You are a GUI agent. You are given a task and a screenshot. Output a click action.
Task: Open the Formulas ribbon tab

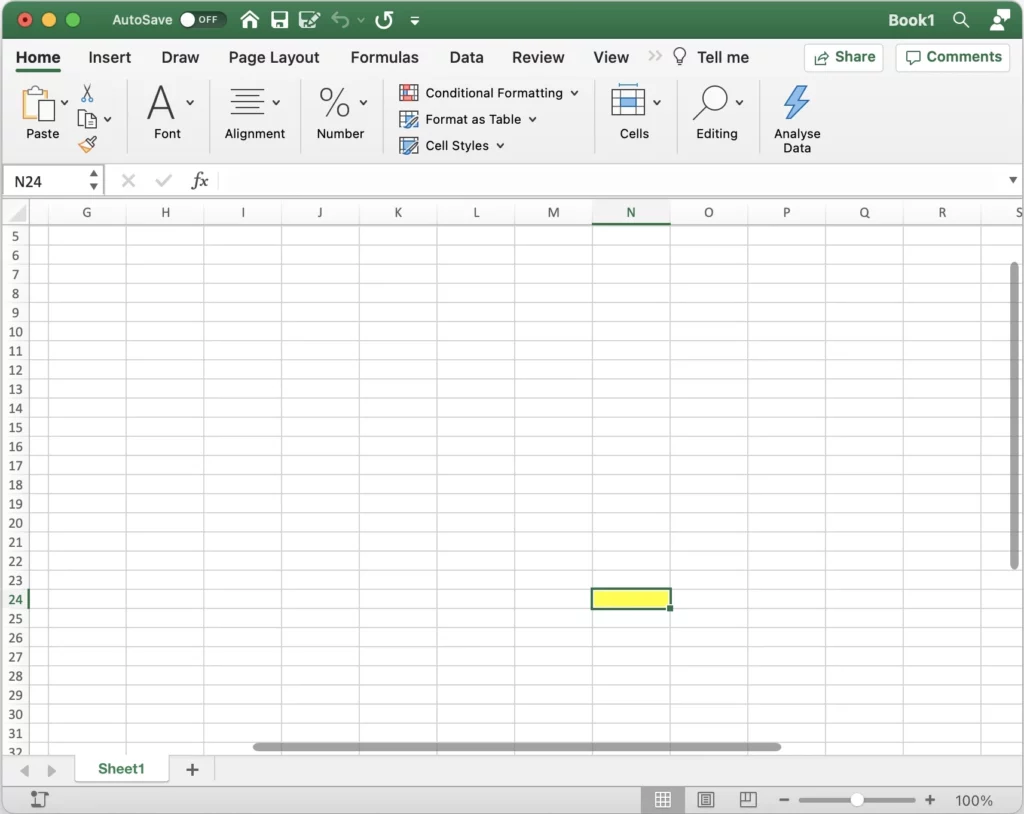pyautogui.click(x=384, y=57)
